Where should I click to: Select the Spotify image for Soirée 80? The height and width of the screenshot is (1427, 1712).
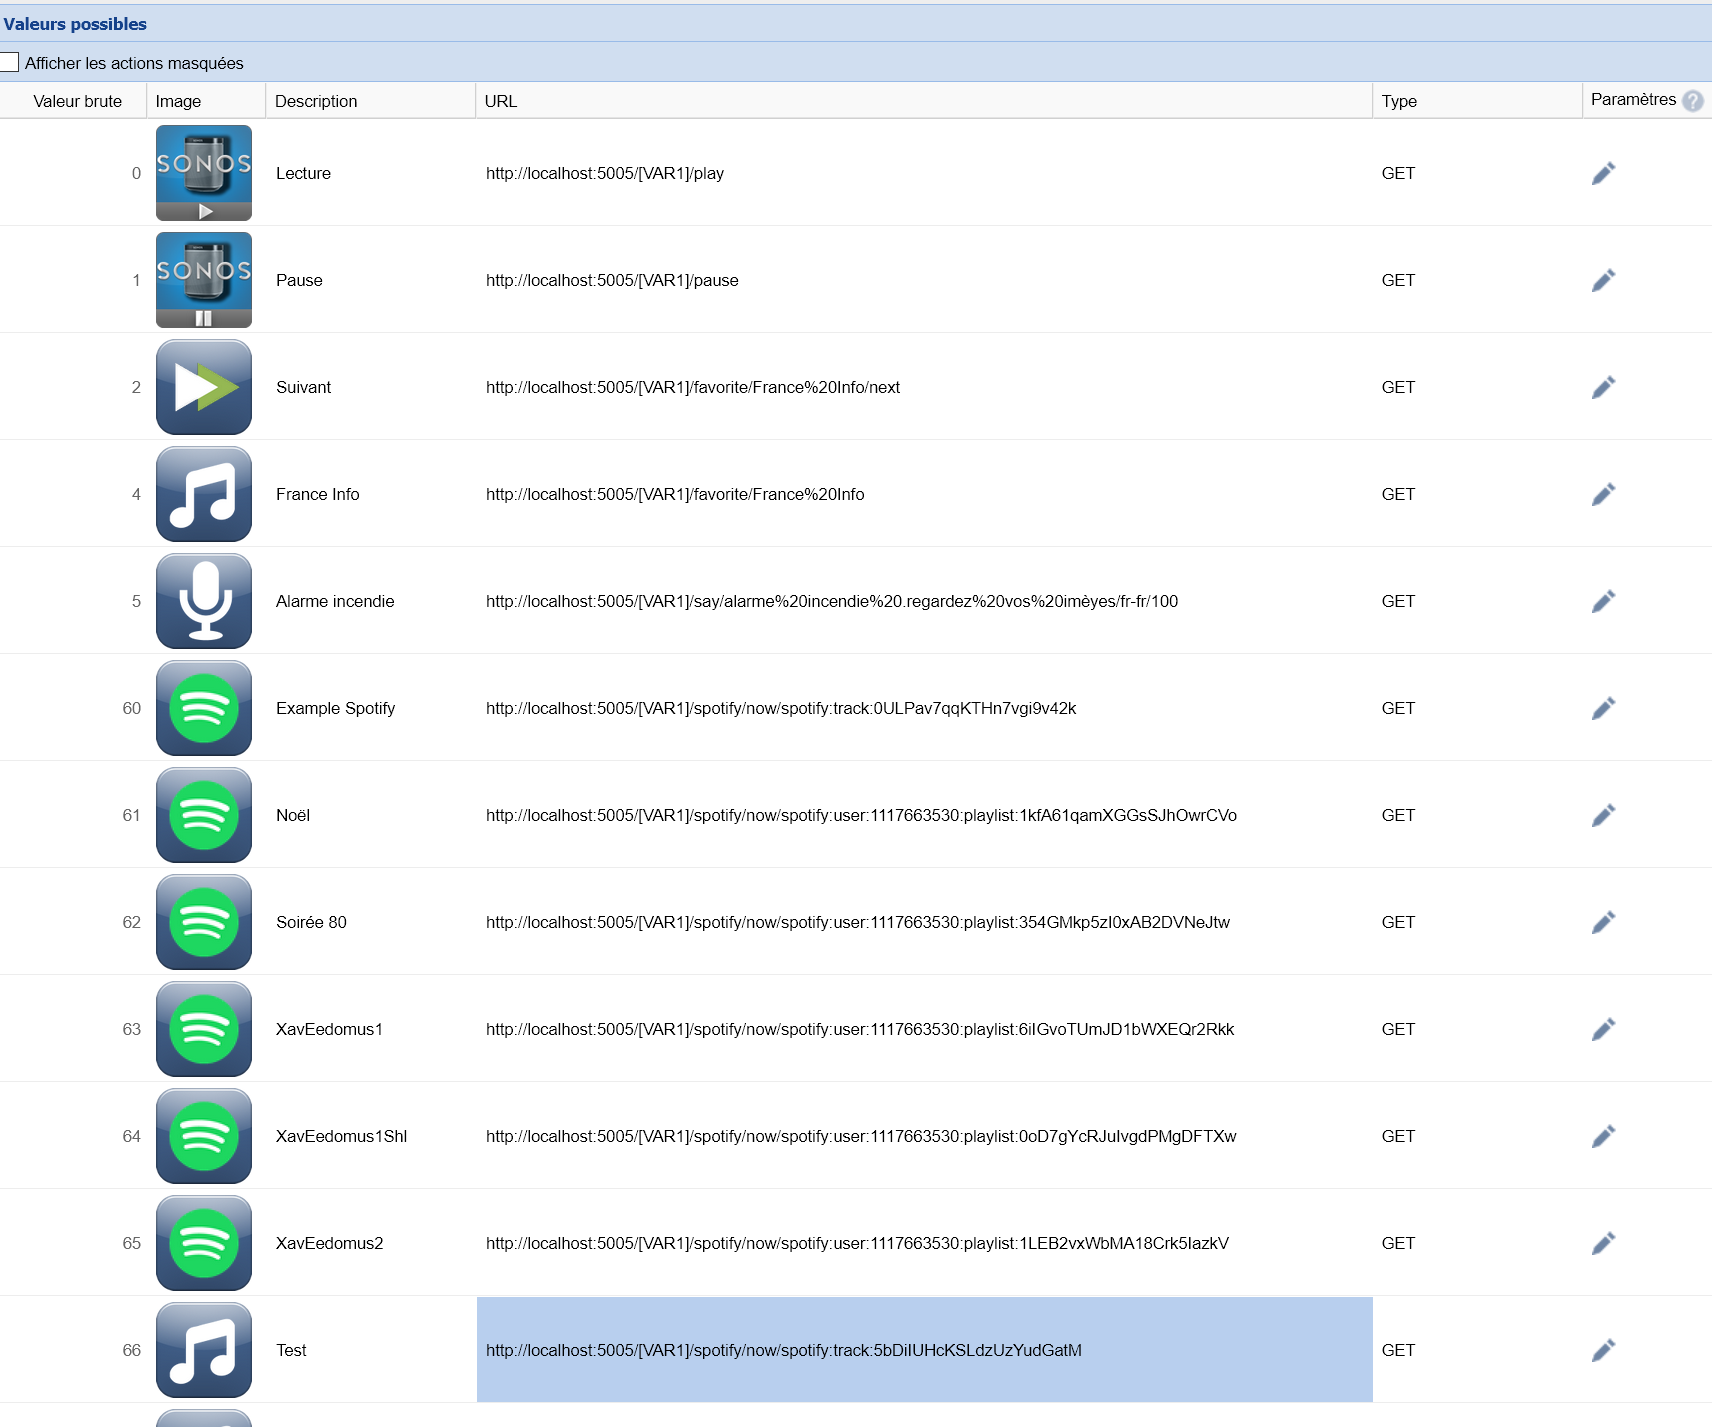(204, 922)
